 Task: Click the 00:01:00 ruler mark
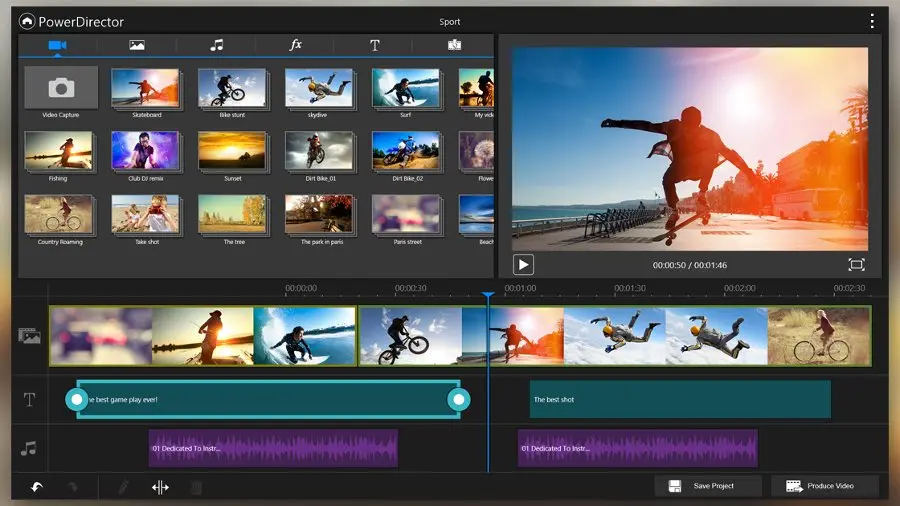[x=520, y=288]
